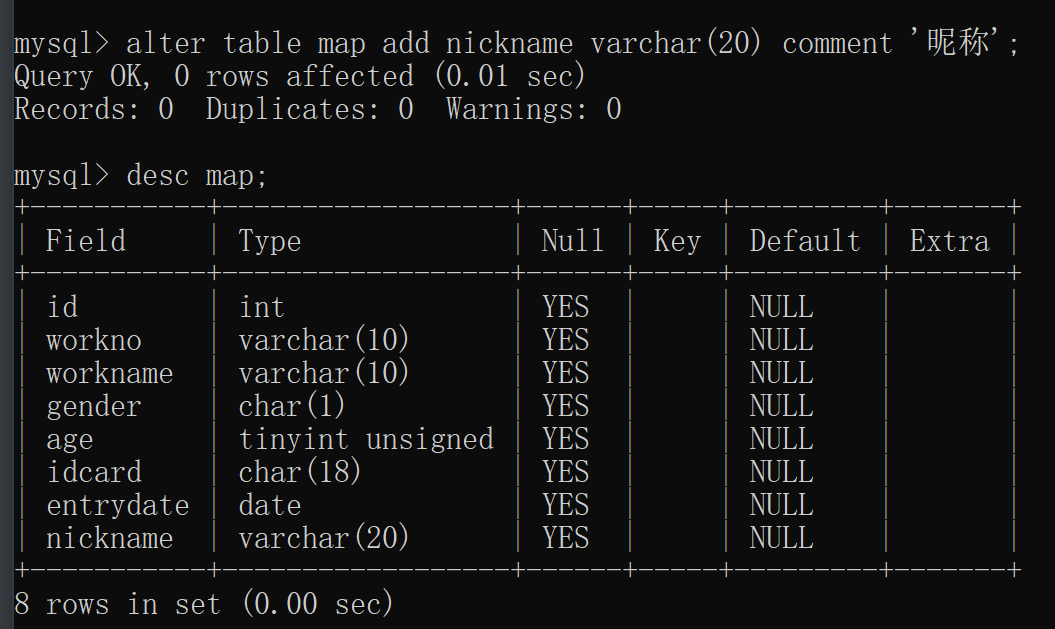
Task: Click the NULL default value for nickname
Action: coord(781,538)
